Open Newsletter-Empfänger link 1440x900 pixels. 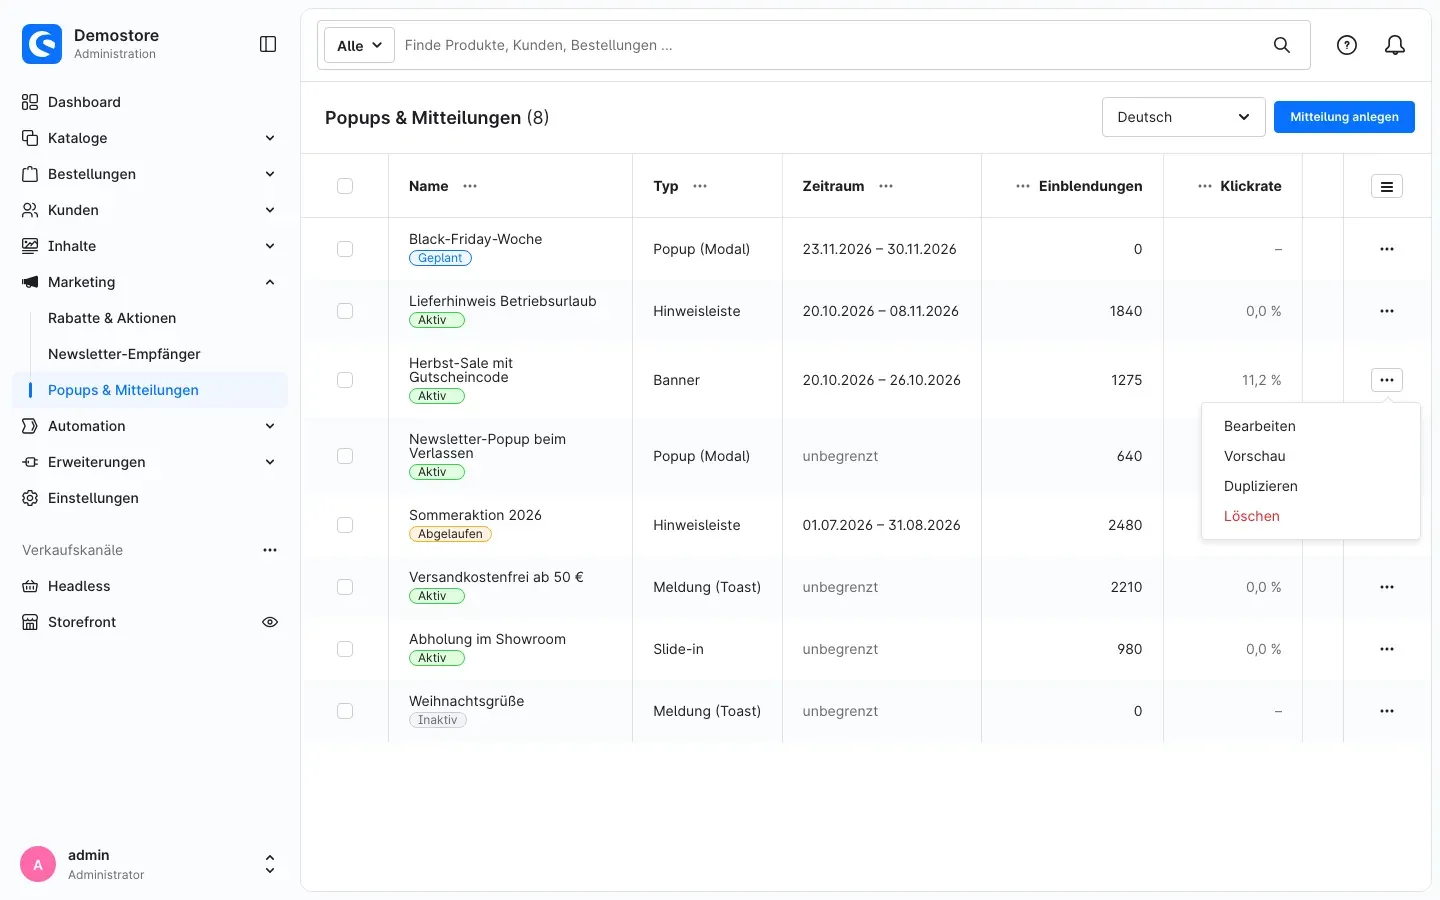[124, 354]
